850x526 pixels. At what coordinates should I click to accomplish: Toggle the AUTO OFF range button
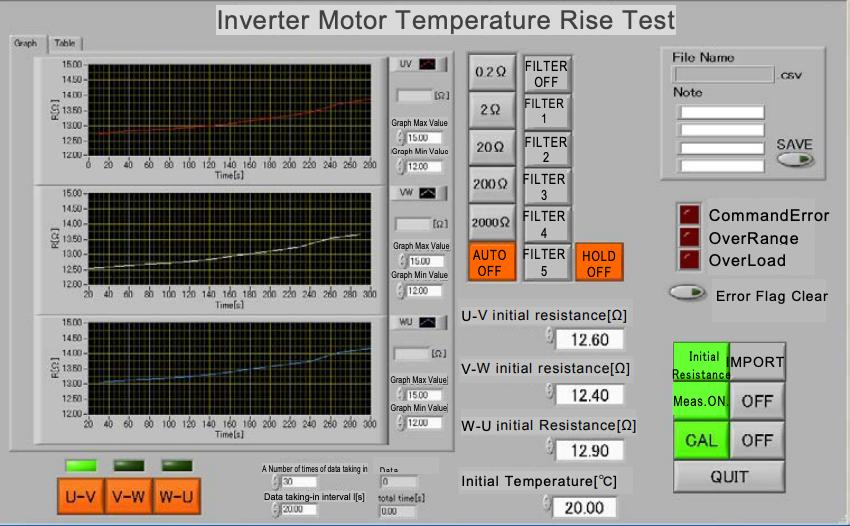pyautogui.click(x=492, y=262)
